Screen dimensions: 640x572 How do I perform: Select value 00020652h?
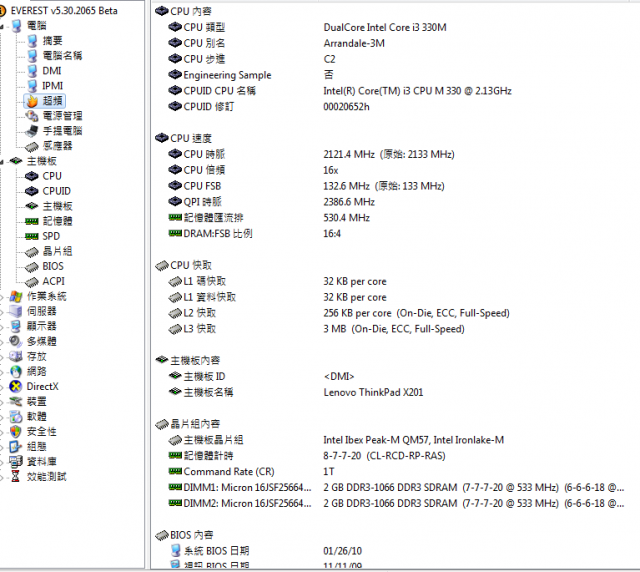click(346, 107)
